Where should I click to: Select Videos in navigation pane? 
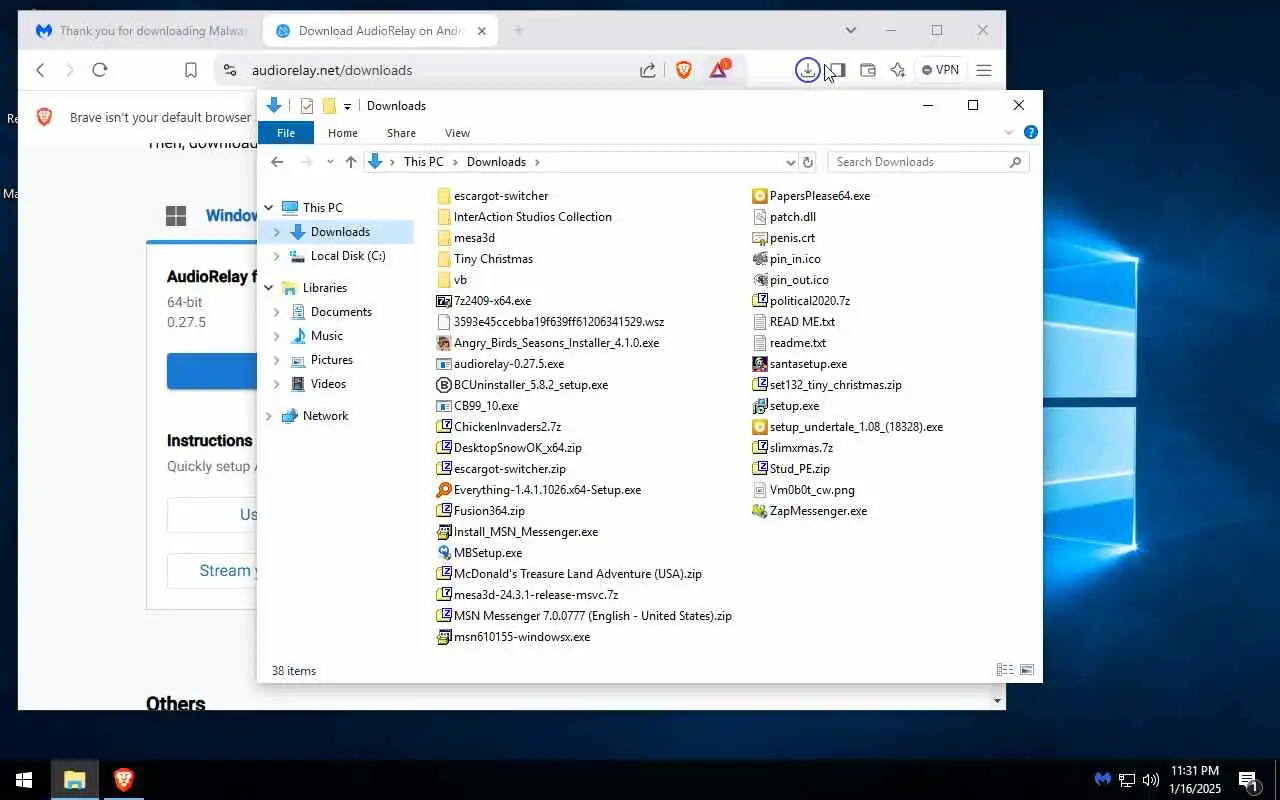click(x=328, y=384)
